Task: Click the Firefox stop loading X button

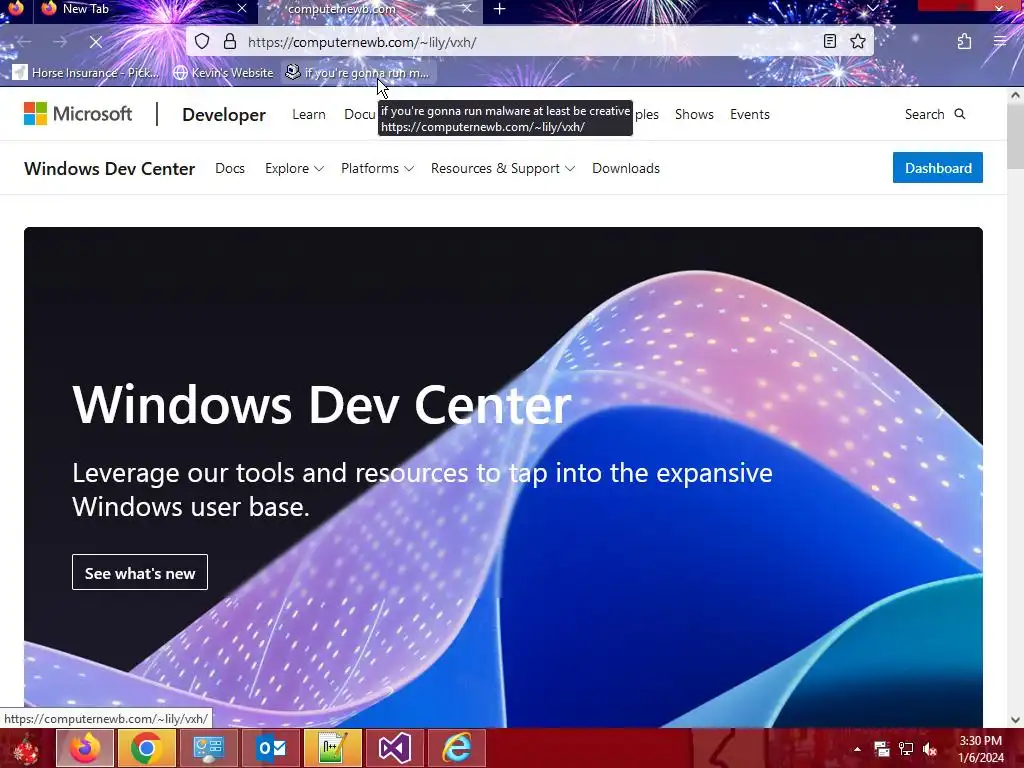Action: [x=95, y=42]
